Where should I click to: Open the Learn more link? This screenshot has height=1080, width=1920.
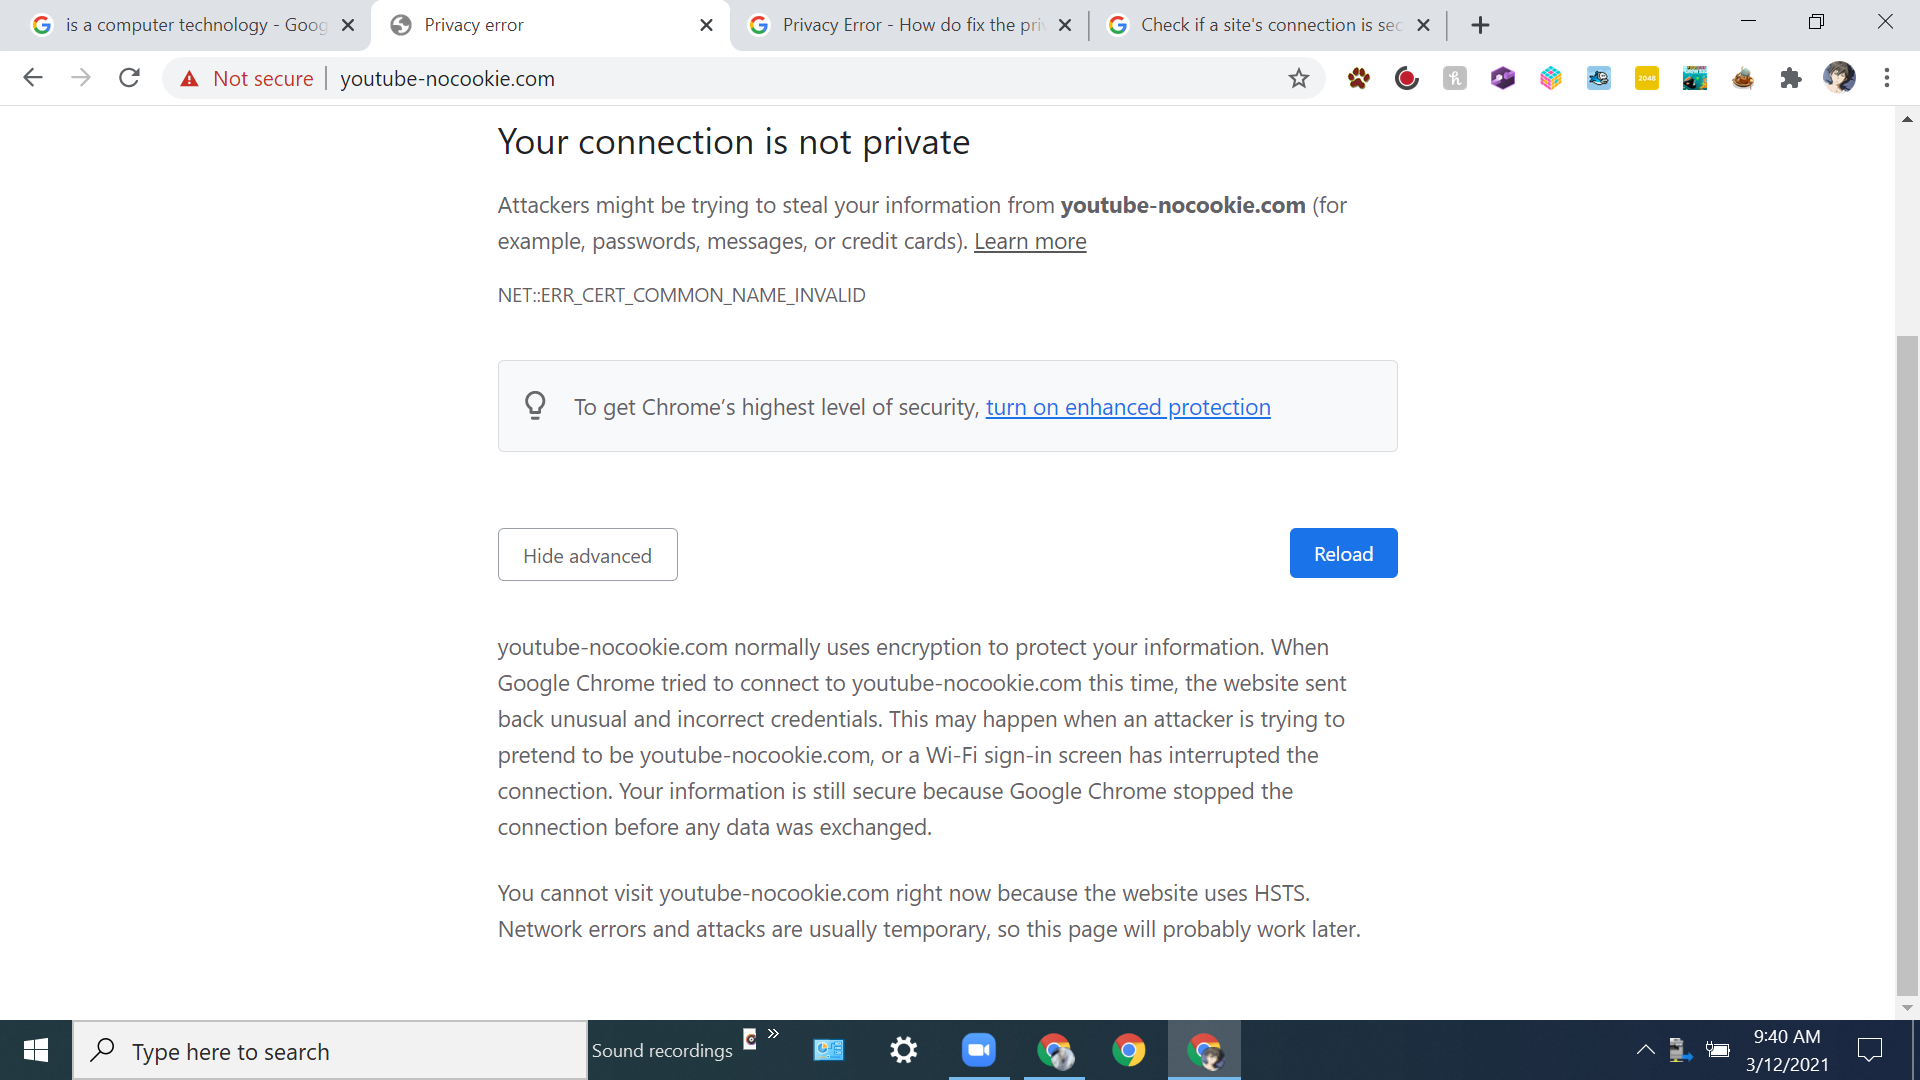click(x=1030, y=241)
